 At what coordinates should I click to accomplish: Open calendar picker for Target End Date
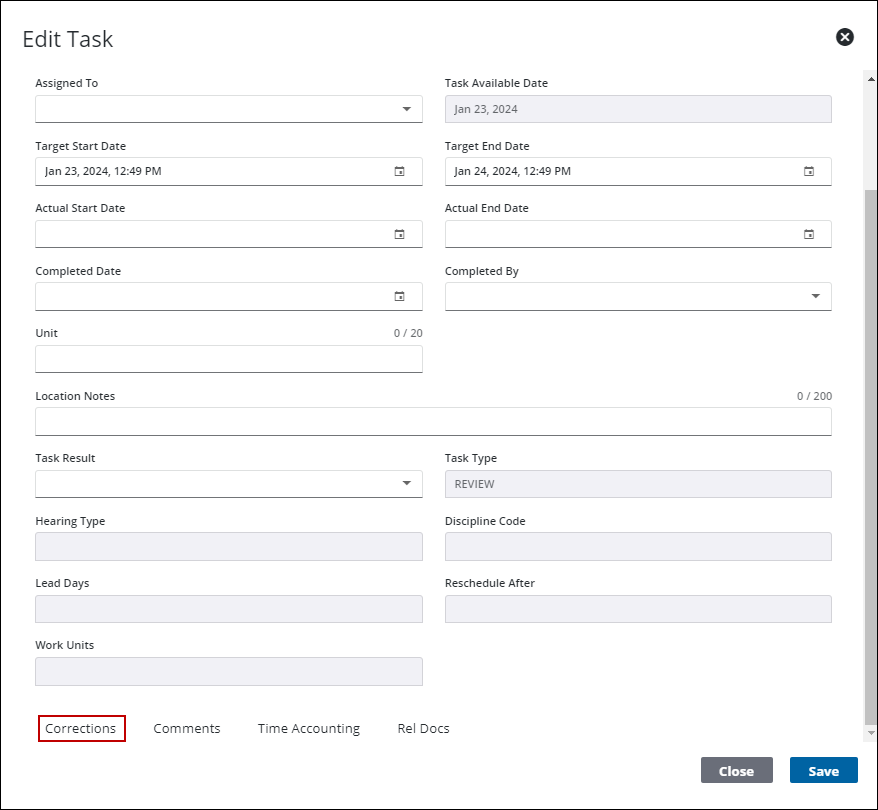tap(809, 172)
